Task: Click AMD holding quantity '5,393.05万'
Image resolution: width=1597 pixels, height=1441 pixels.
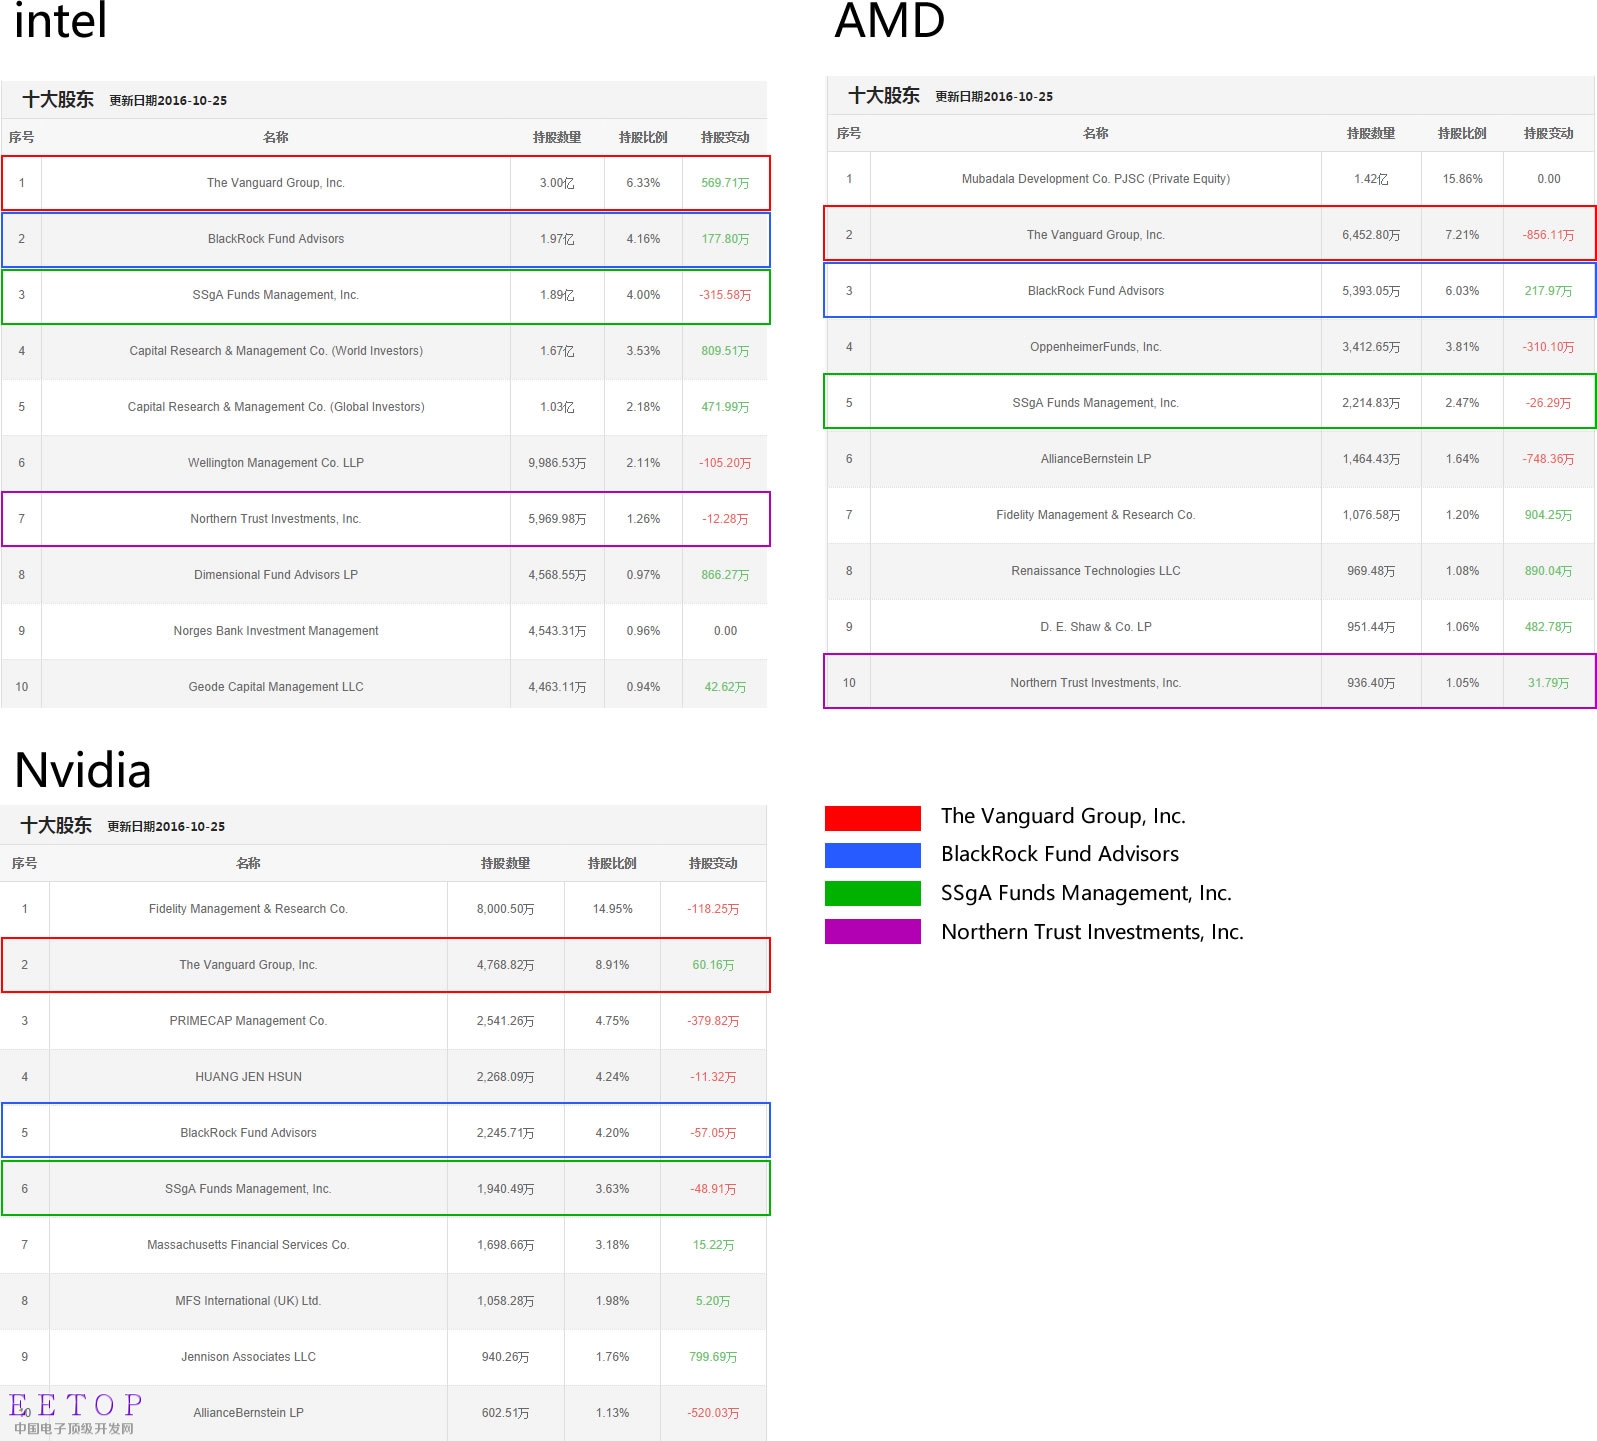Action: point(1371,291)
